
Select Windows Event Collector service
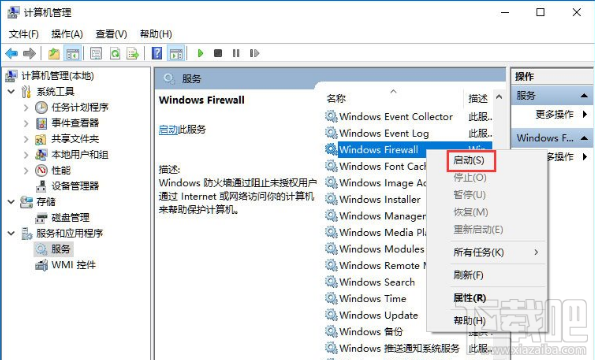click(x=396, y=117)
